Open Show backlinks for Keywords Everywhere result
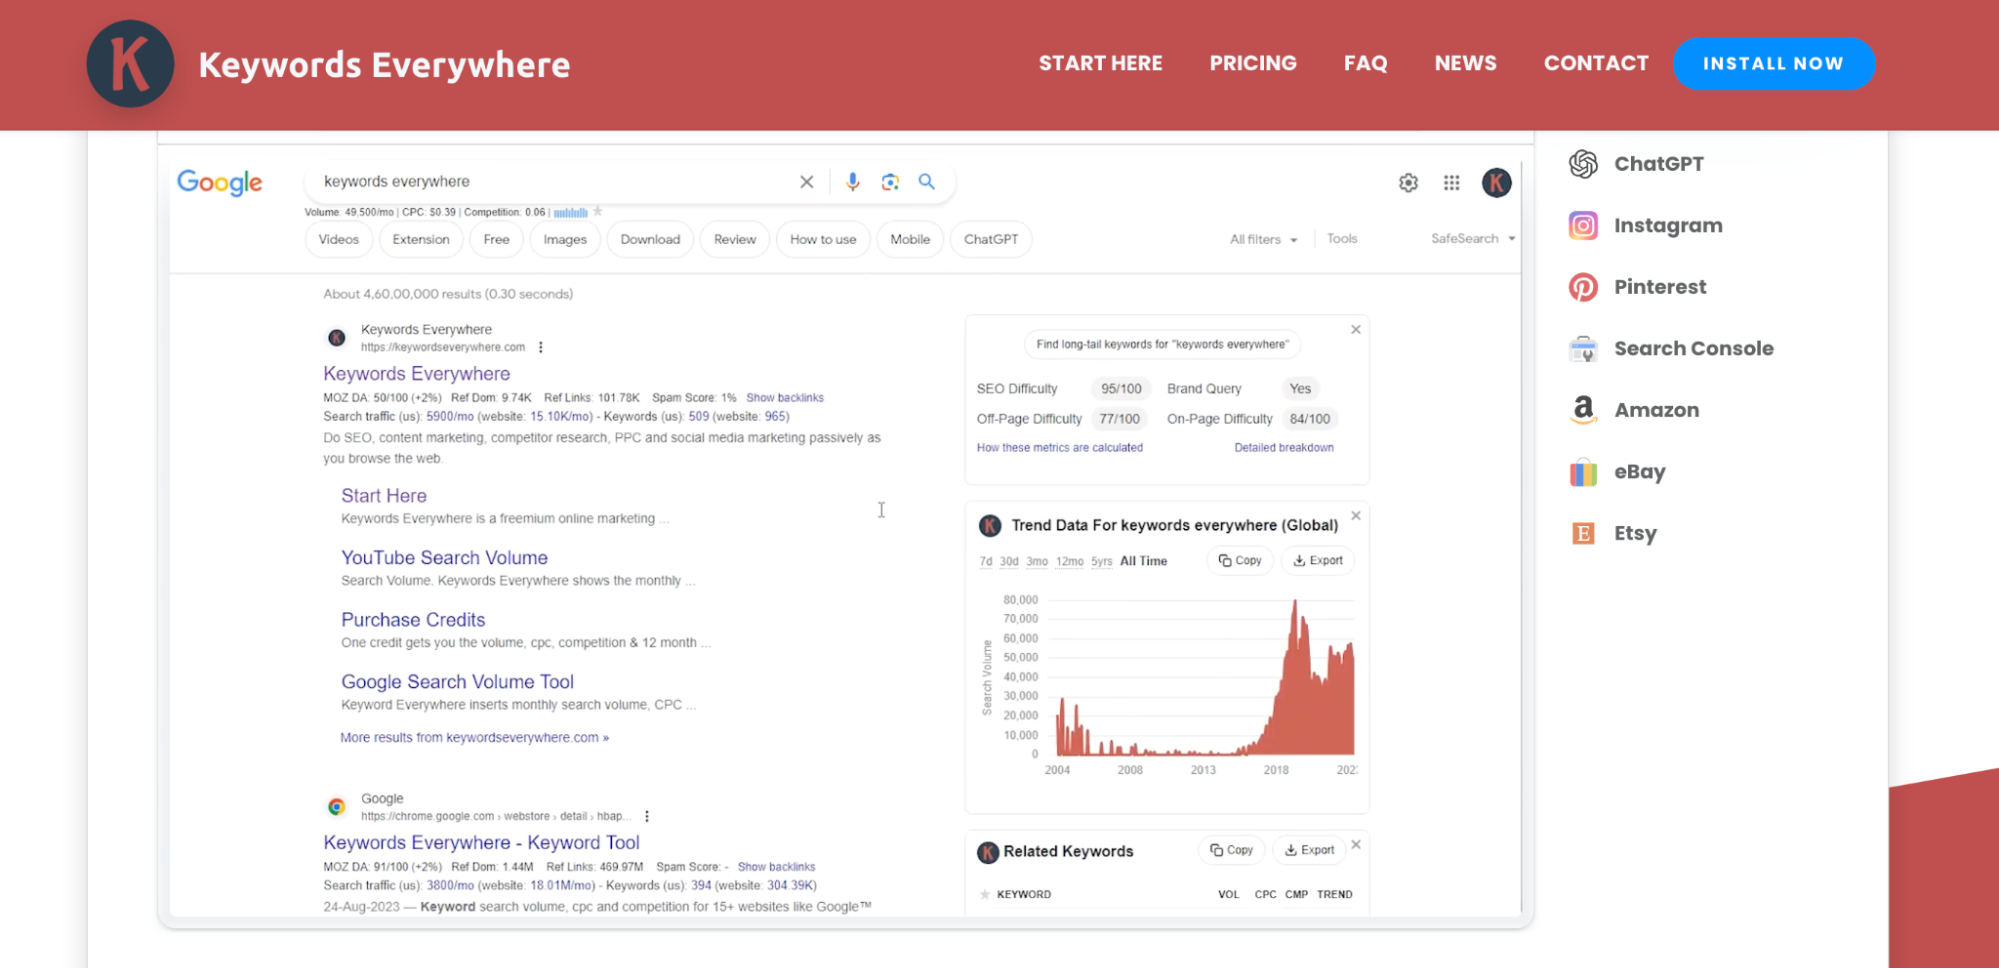This screenshot has width=1999, height=969. coord(785,398)
